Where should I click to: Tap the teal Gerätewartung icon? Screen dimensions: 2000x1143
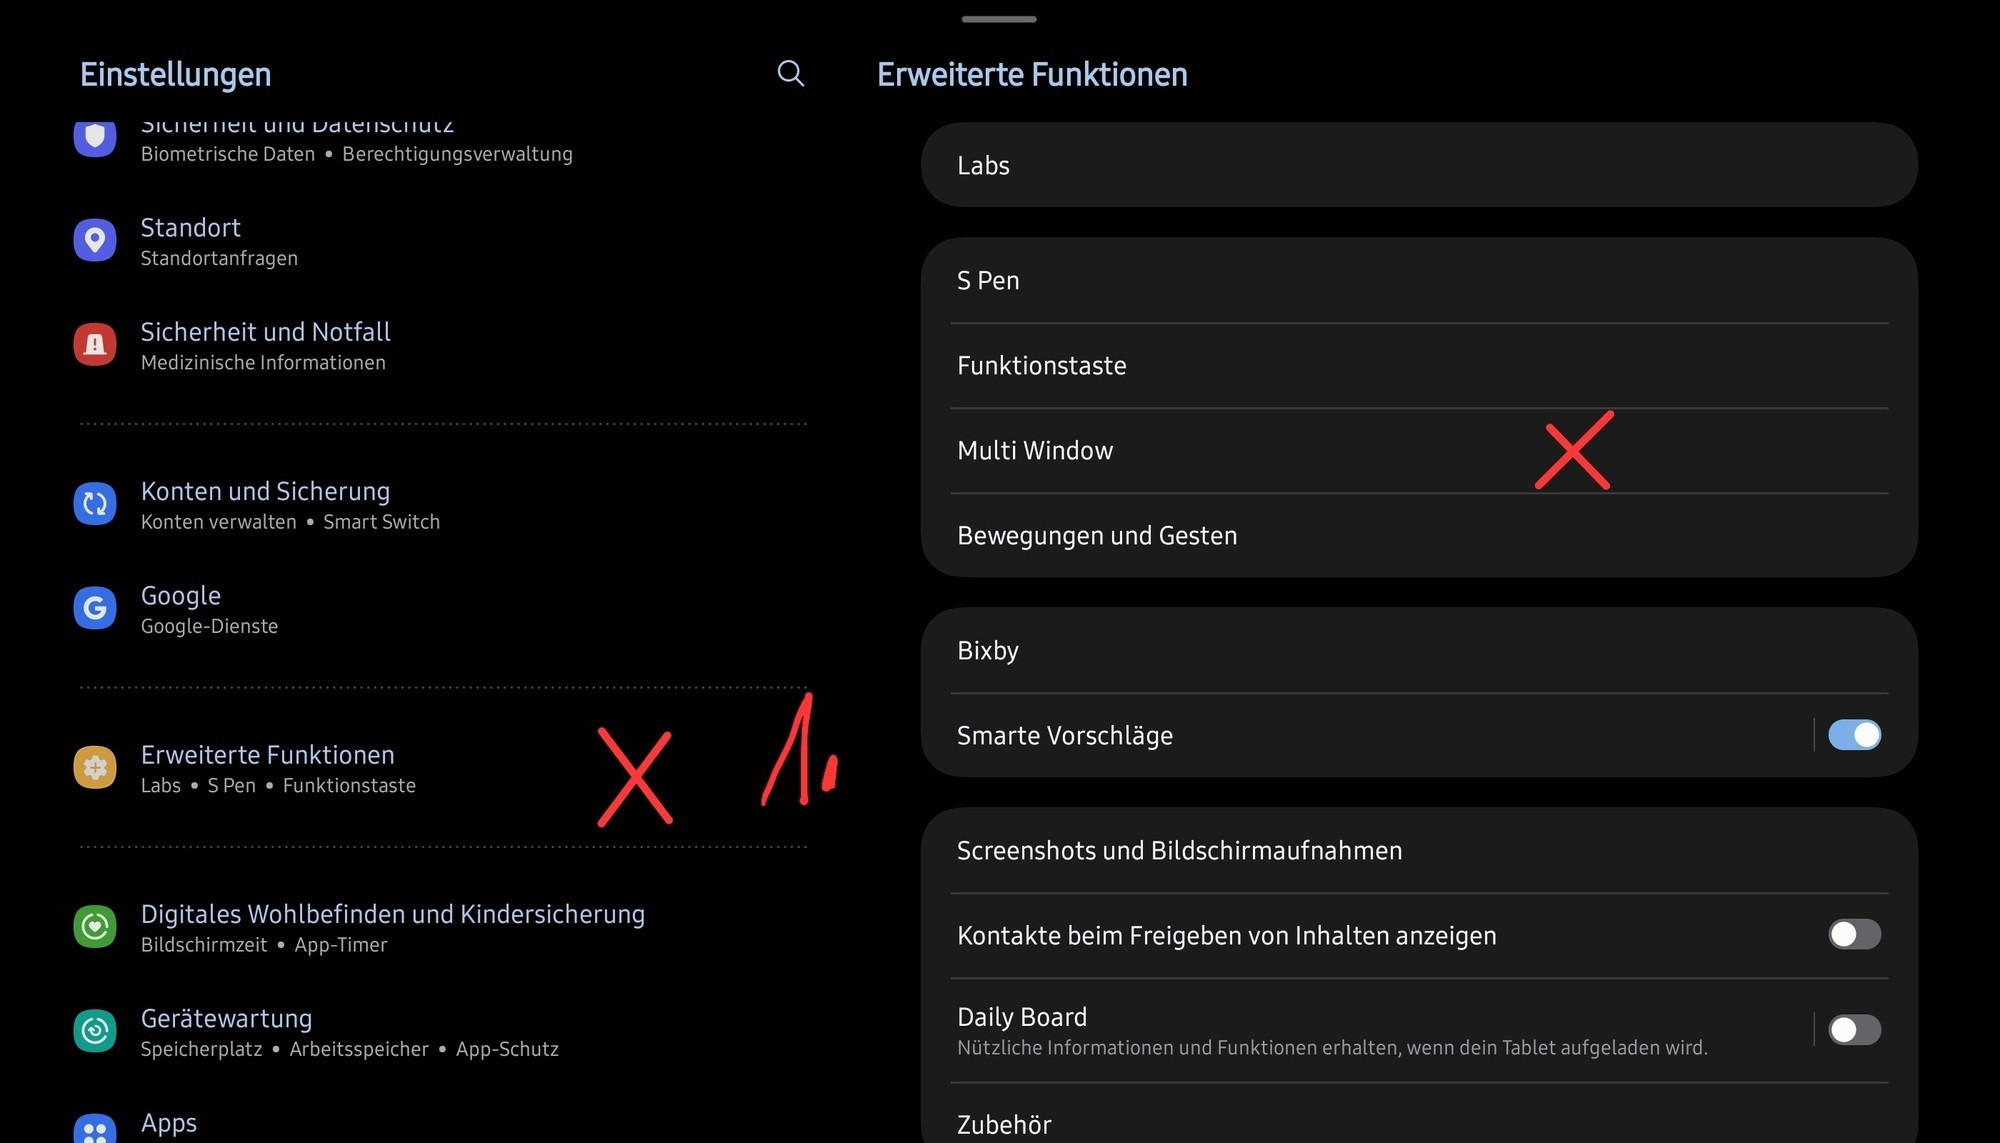pos(95,1030)
